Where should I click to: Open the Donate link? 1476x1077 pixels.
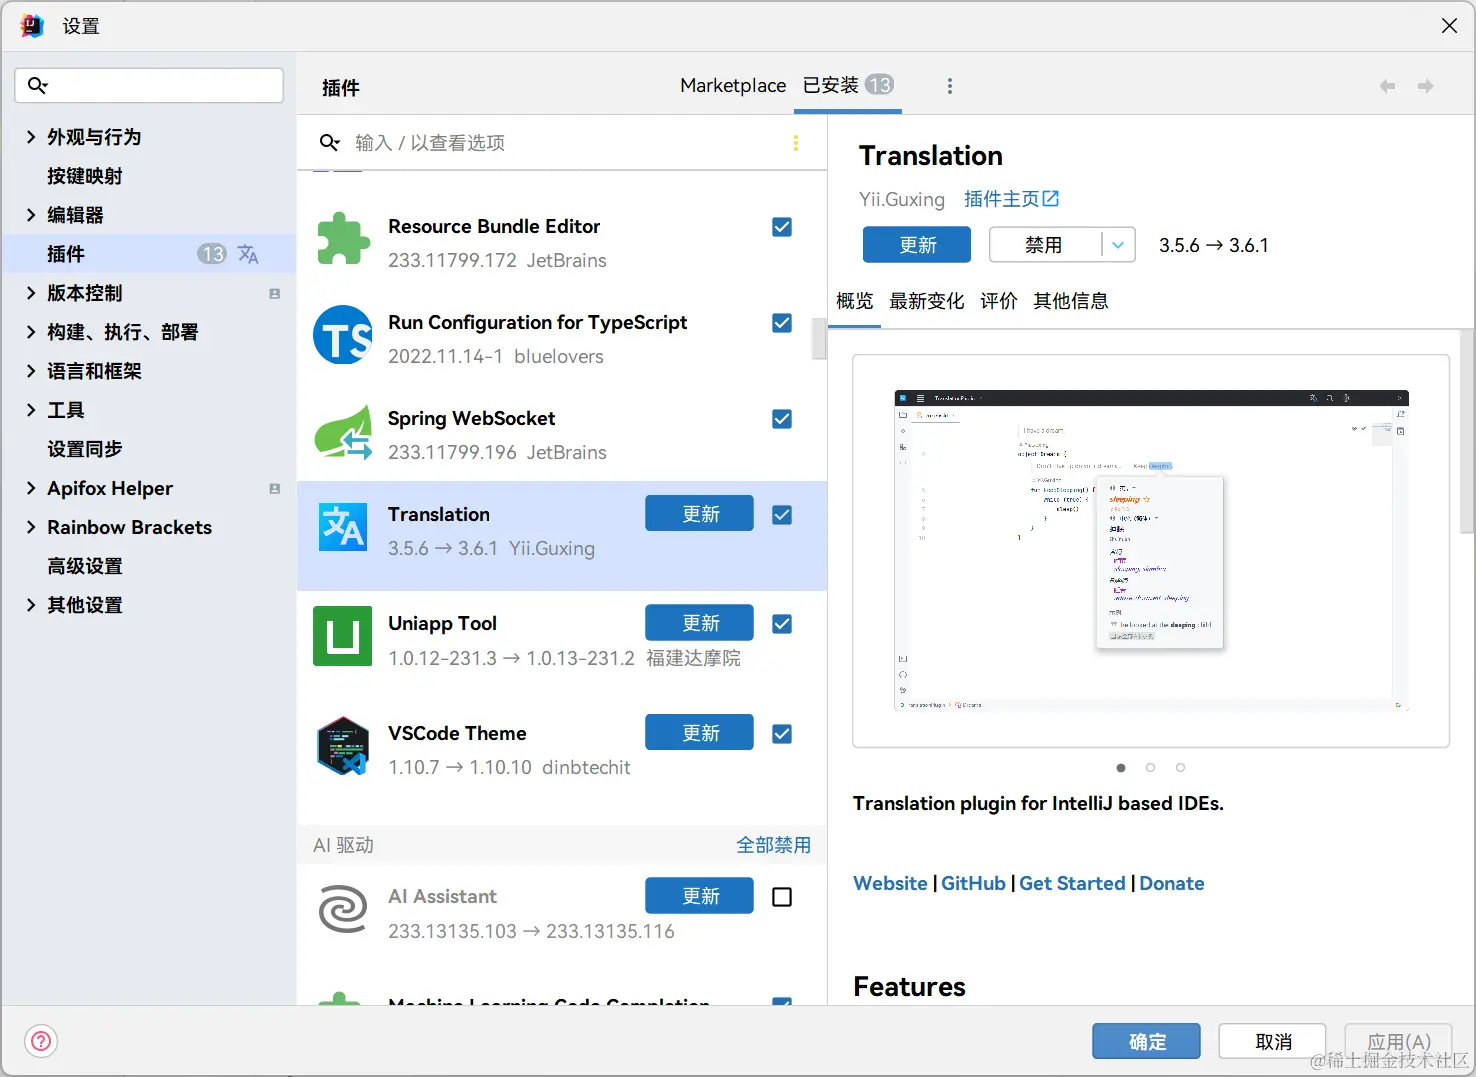1172,883
